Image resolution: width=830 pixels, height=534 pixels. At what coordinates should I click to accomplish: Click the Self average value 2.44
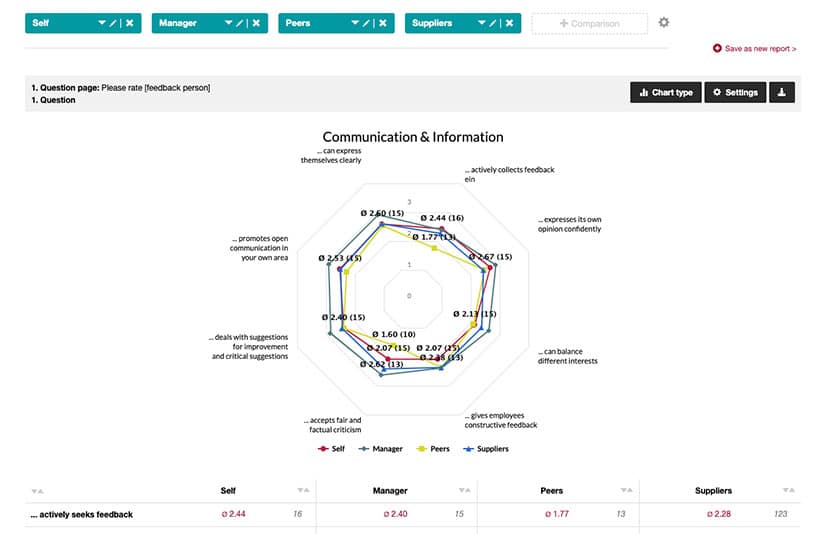tap(233, 514)
